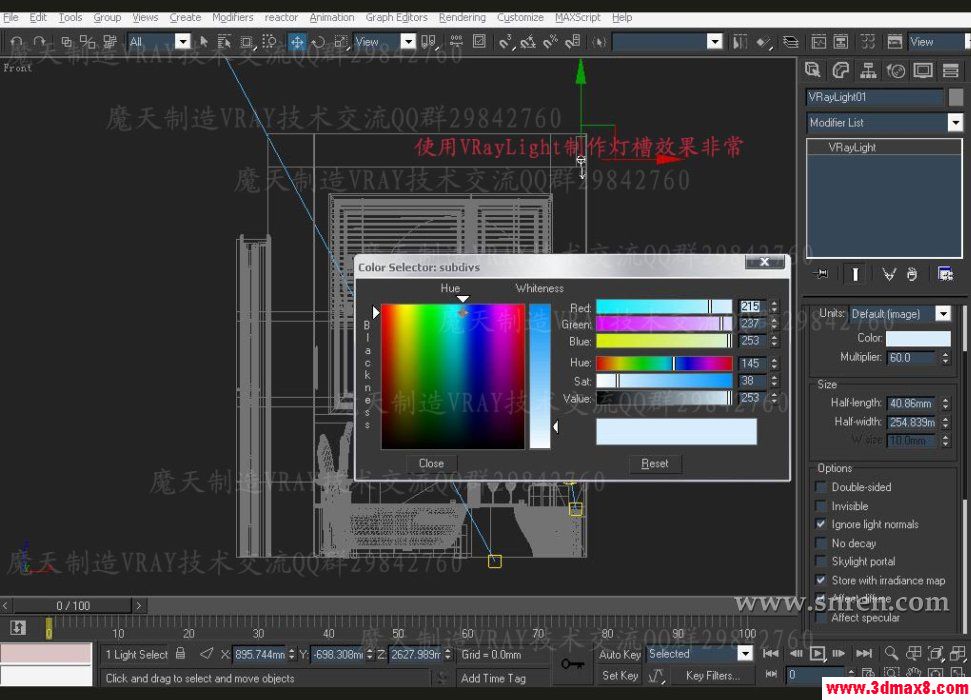Open the Modifiers menu
Screen dimensions: 971x700
point(232,17)
